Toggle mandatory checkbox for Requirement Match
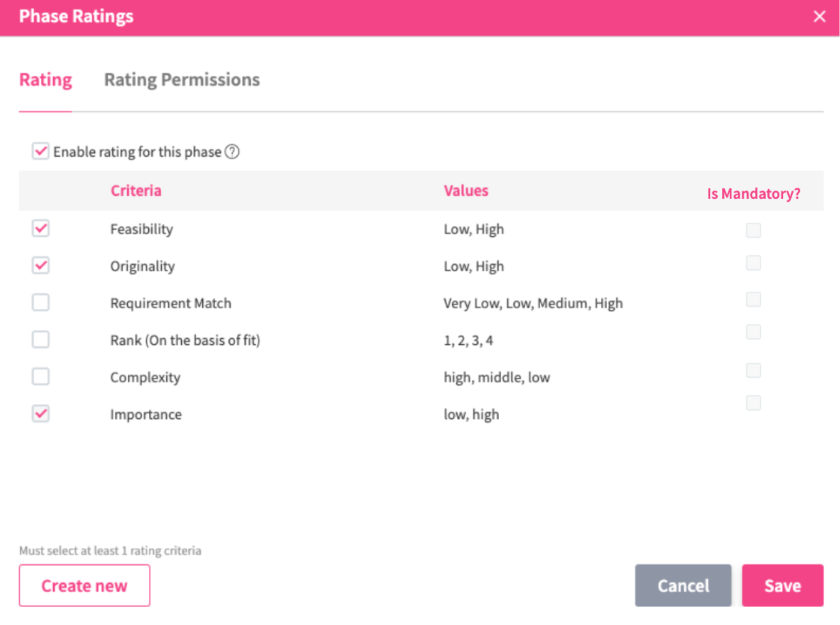The width and height of the screenshot is (840, 625). click(x=753, y=299)
